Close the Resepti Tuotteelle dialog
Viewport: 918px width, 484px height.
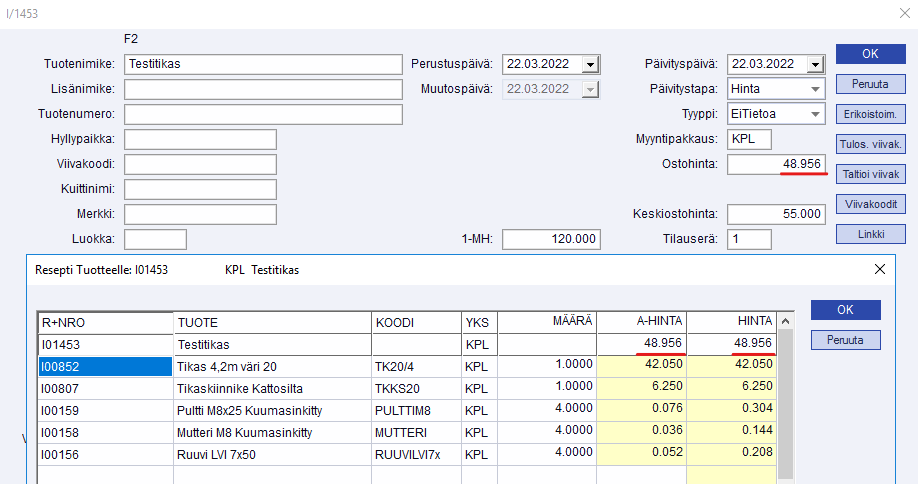point(880,269)
